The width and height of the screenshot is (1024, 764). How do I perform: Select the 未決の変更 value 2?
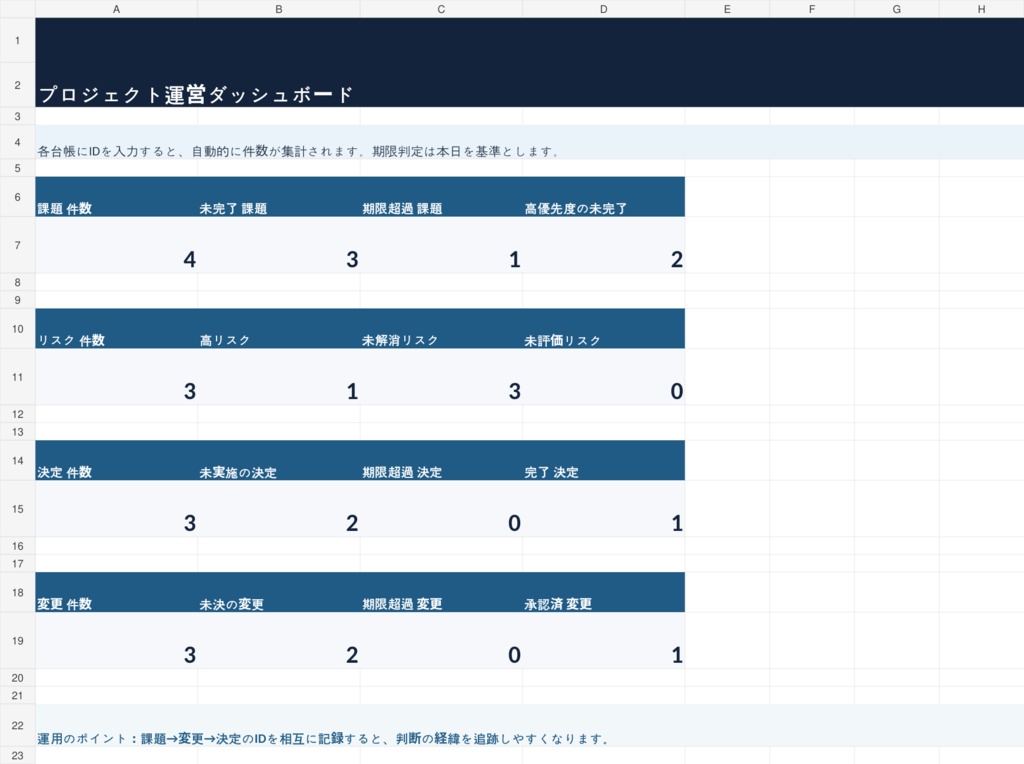tap(279, 641)
